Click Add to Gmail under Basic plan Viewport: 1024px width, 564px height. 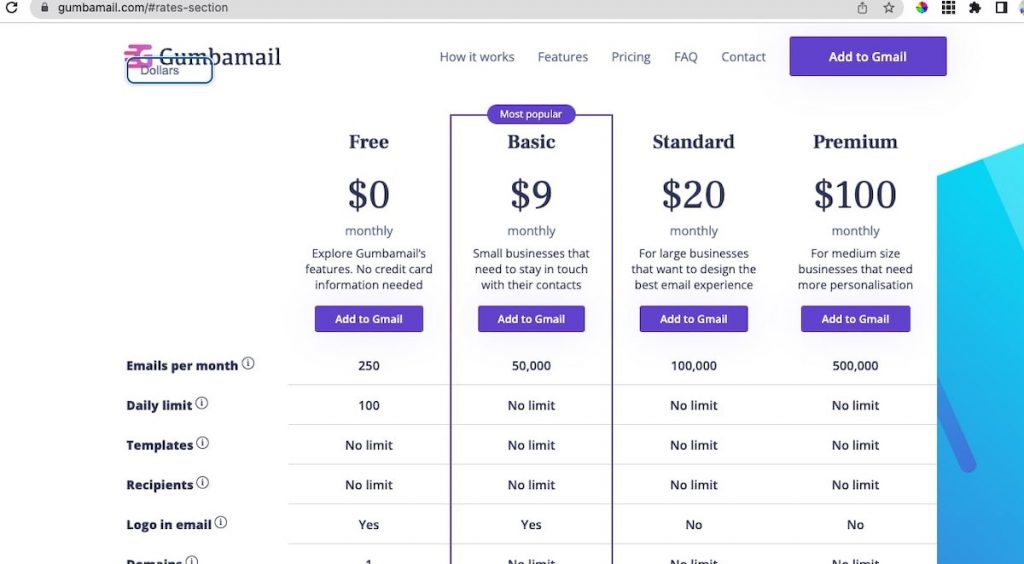coord(531,319)
